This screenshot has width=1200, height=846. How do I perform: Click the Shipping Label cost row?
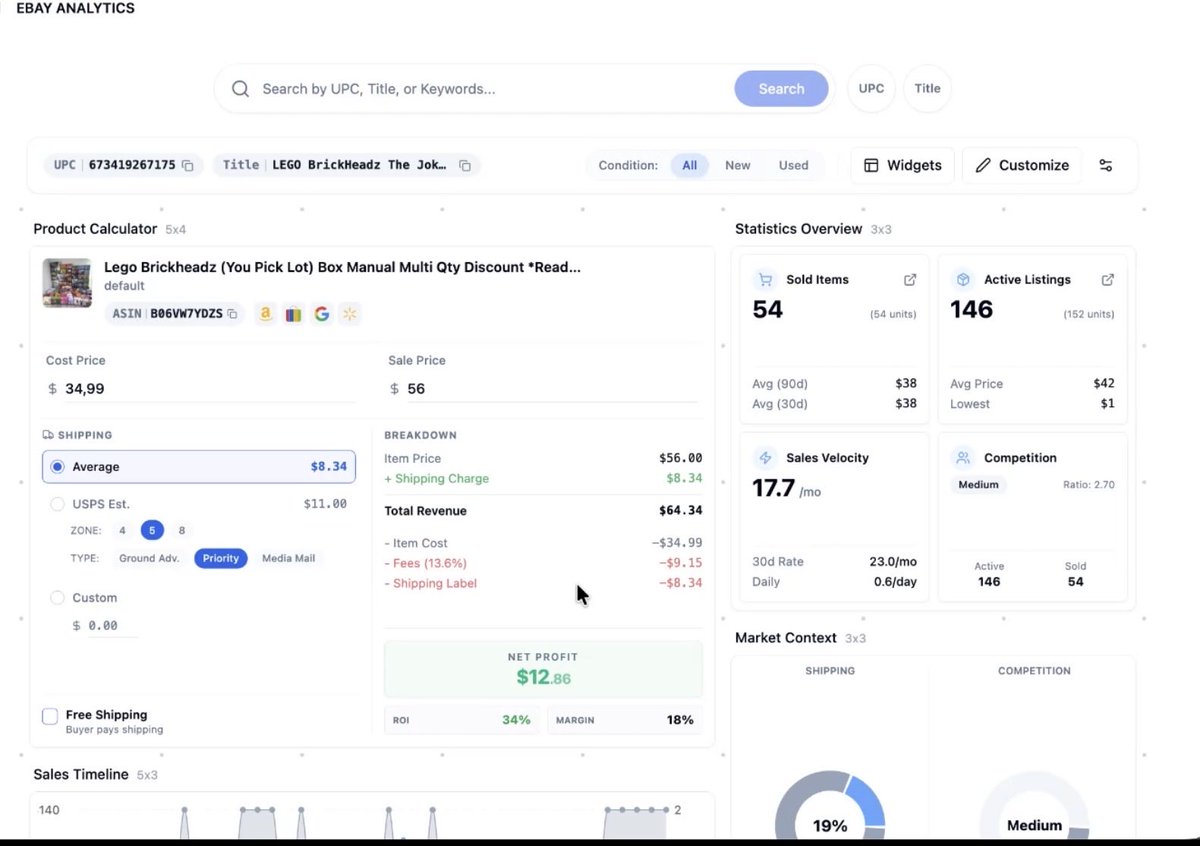543,583
